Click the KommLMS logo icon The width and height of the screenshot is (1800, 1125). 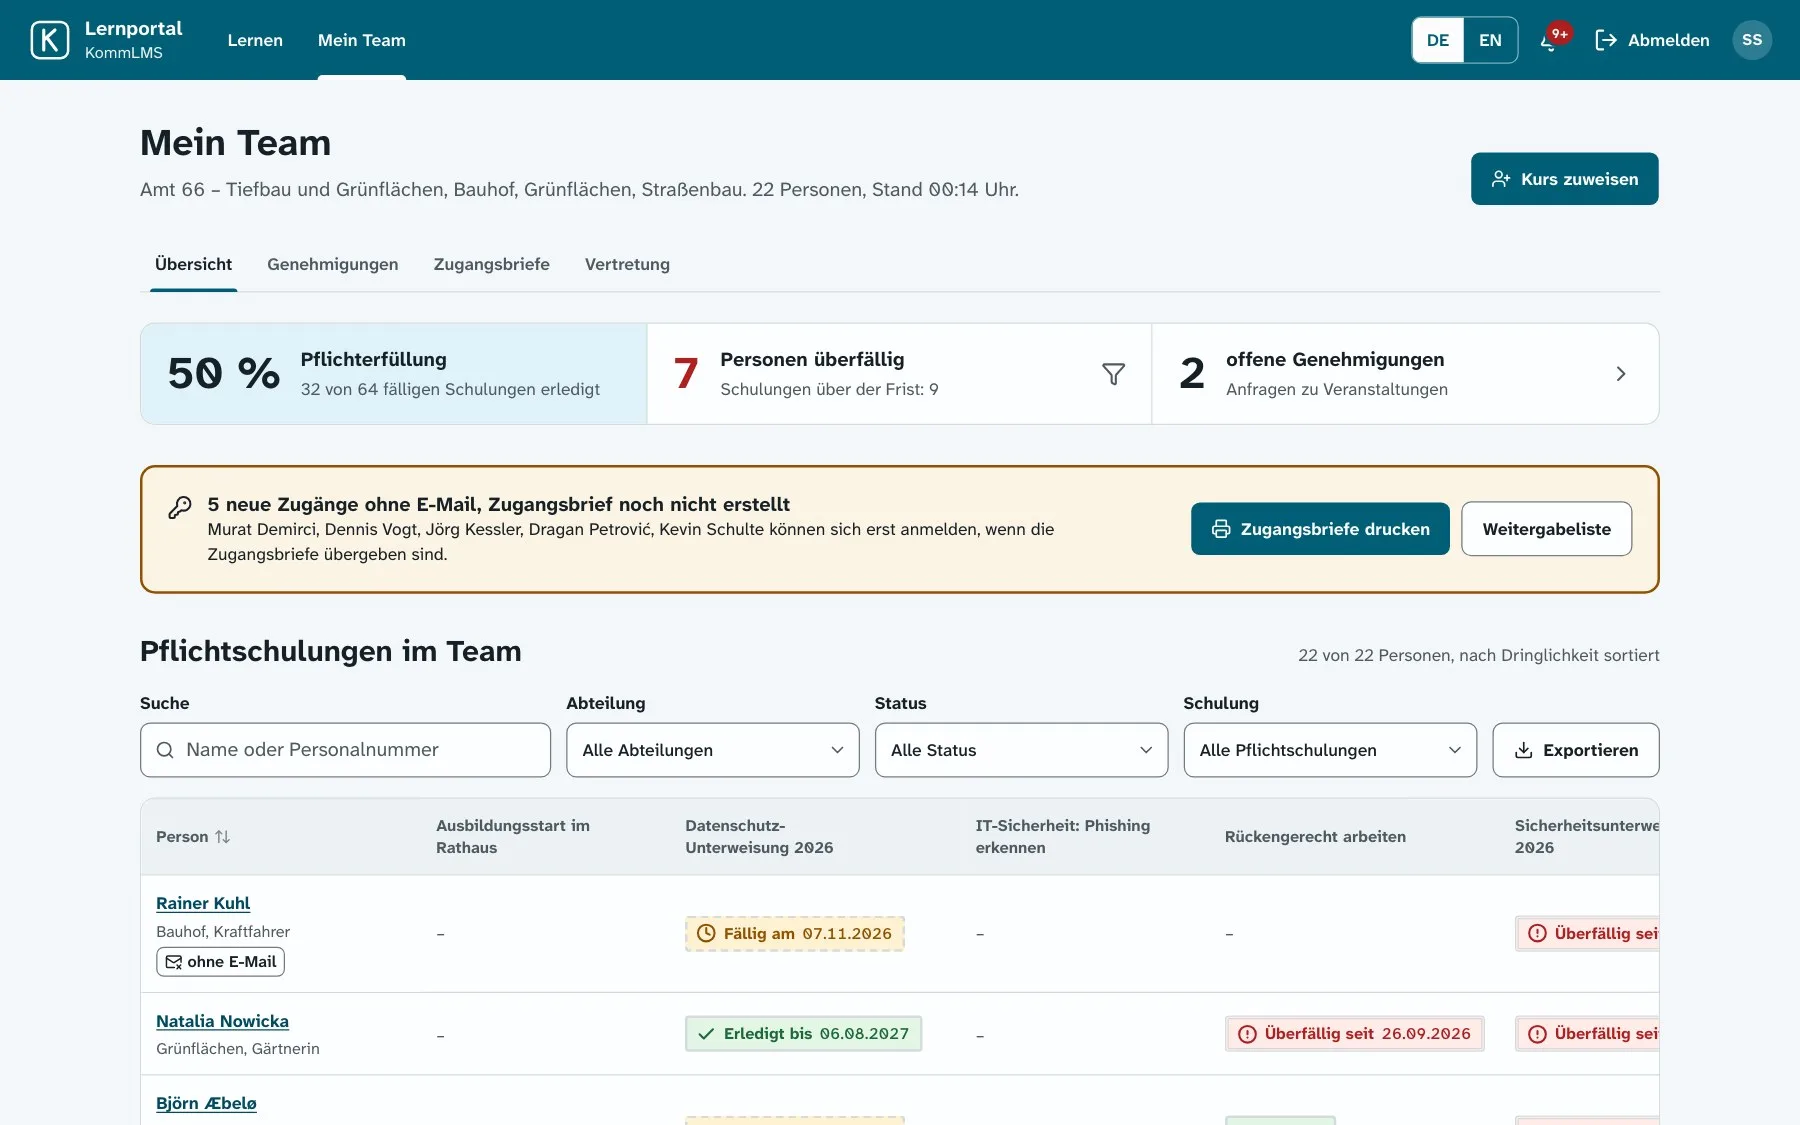click(50, 40)
